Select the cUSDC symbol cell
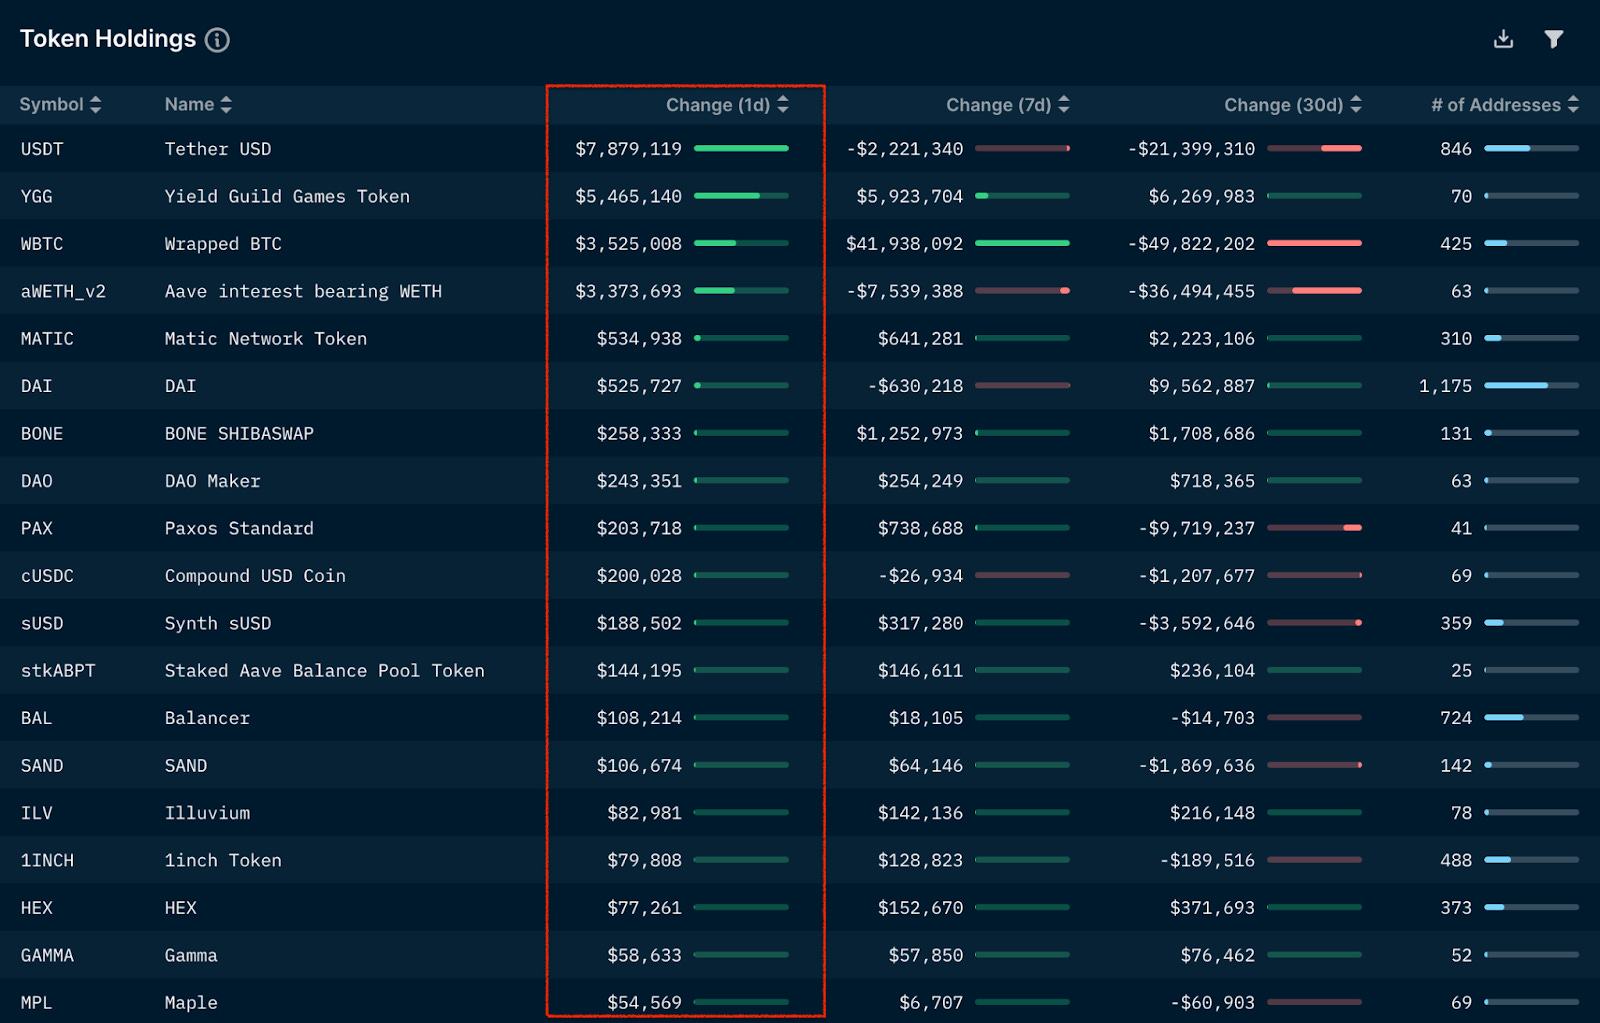This screenshot has height=1023, width=1600. click(x=47, y=576)
